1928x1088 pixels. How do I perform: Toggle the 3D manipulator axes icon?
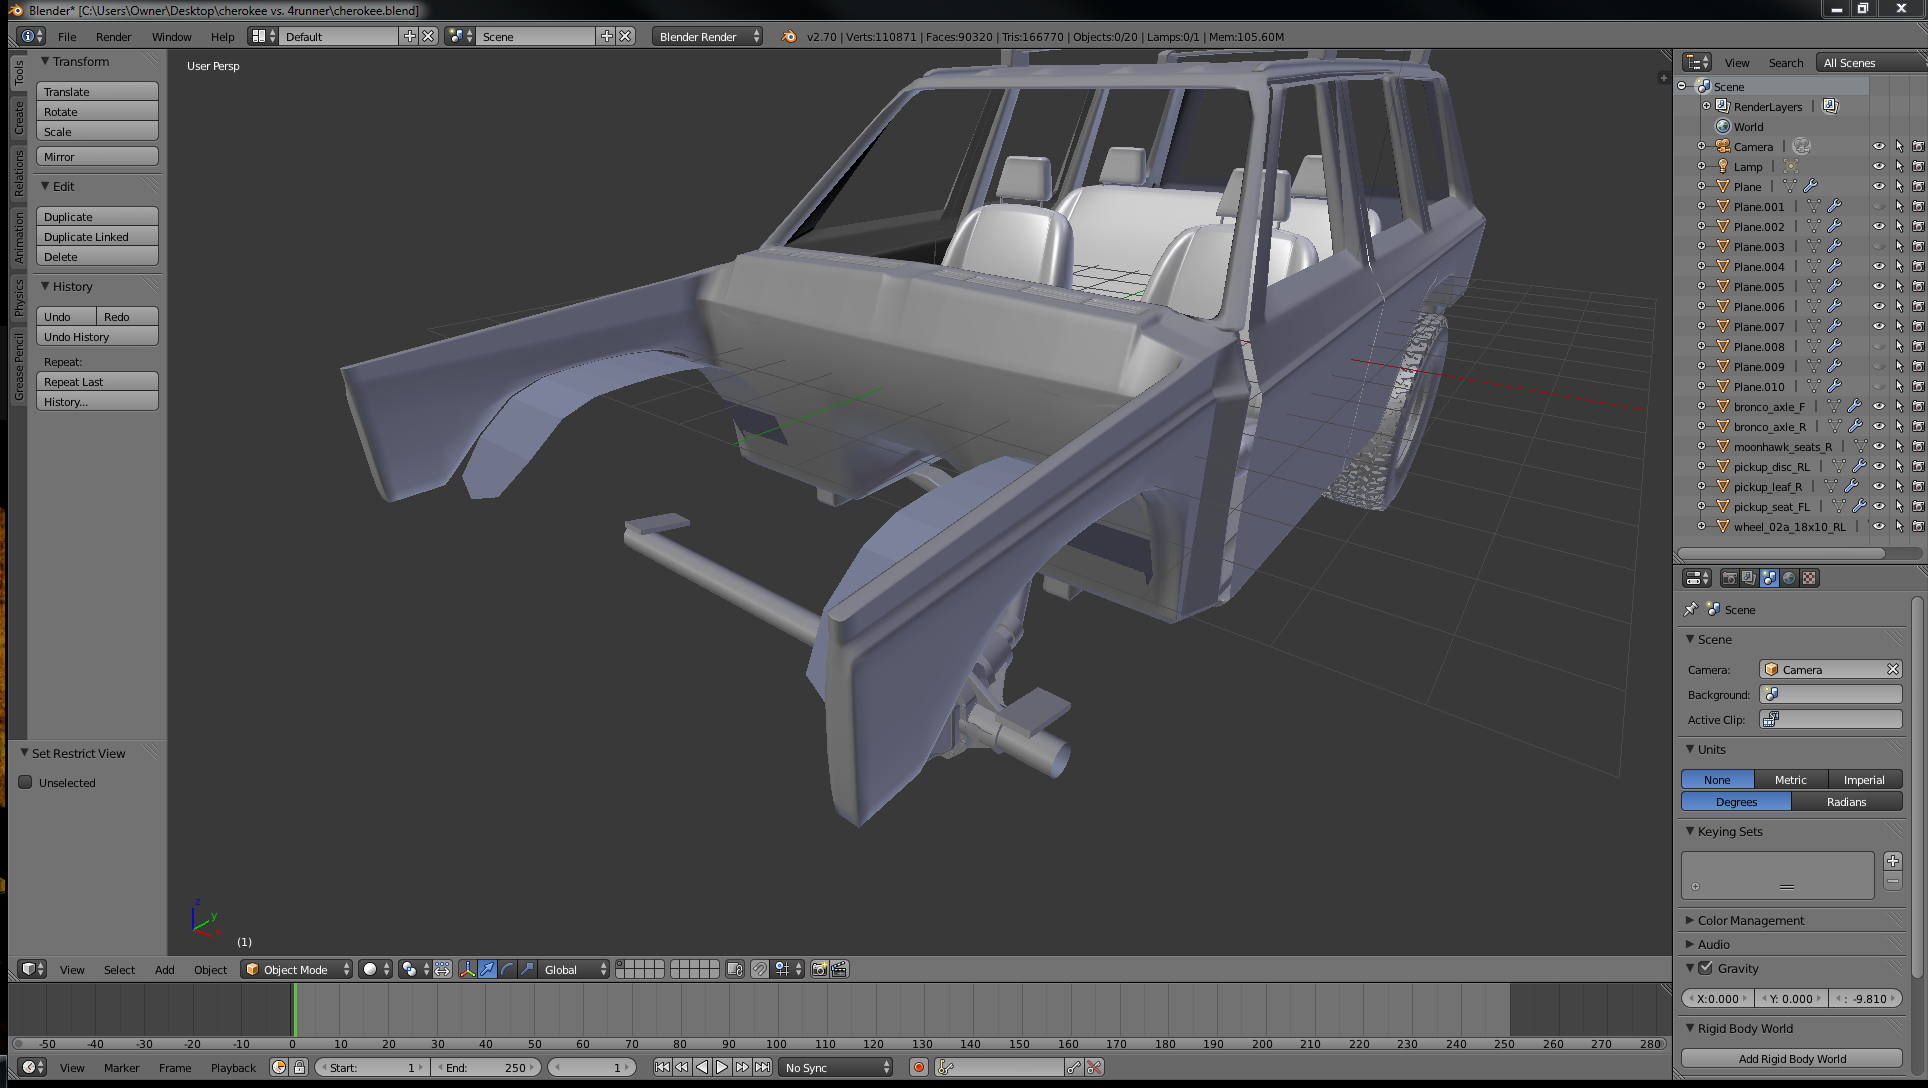tap(467, 969)
